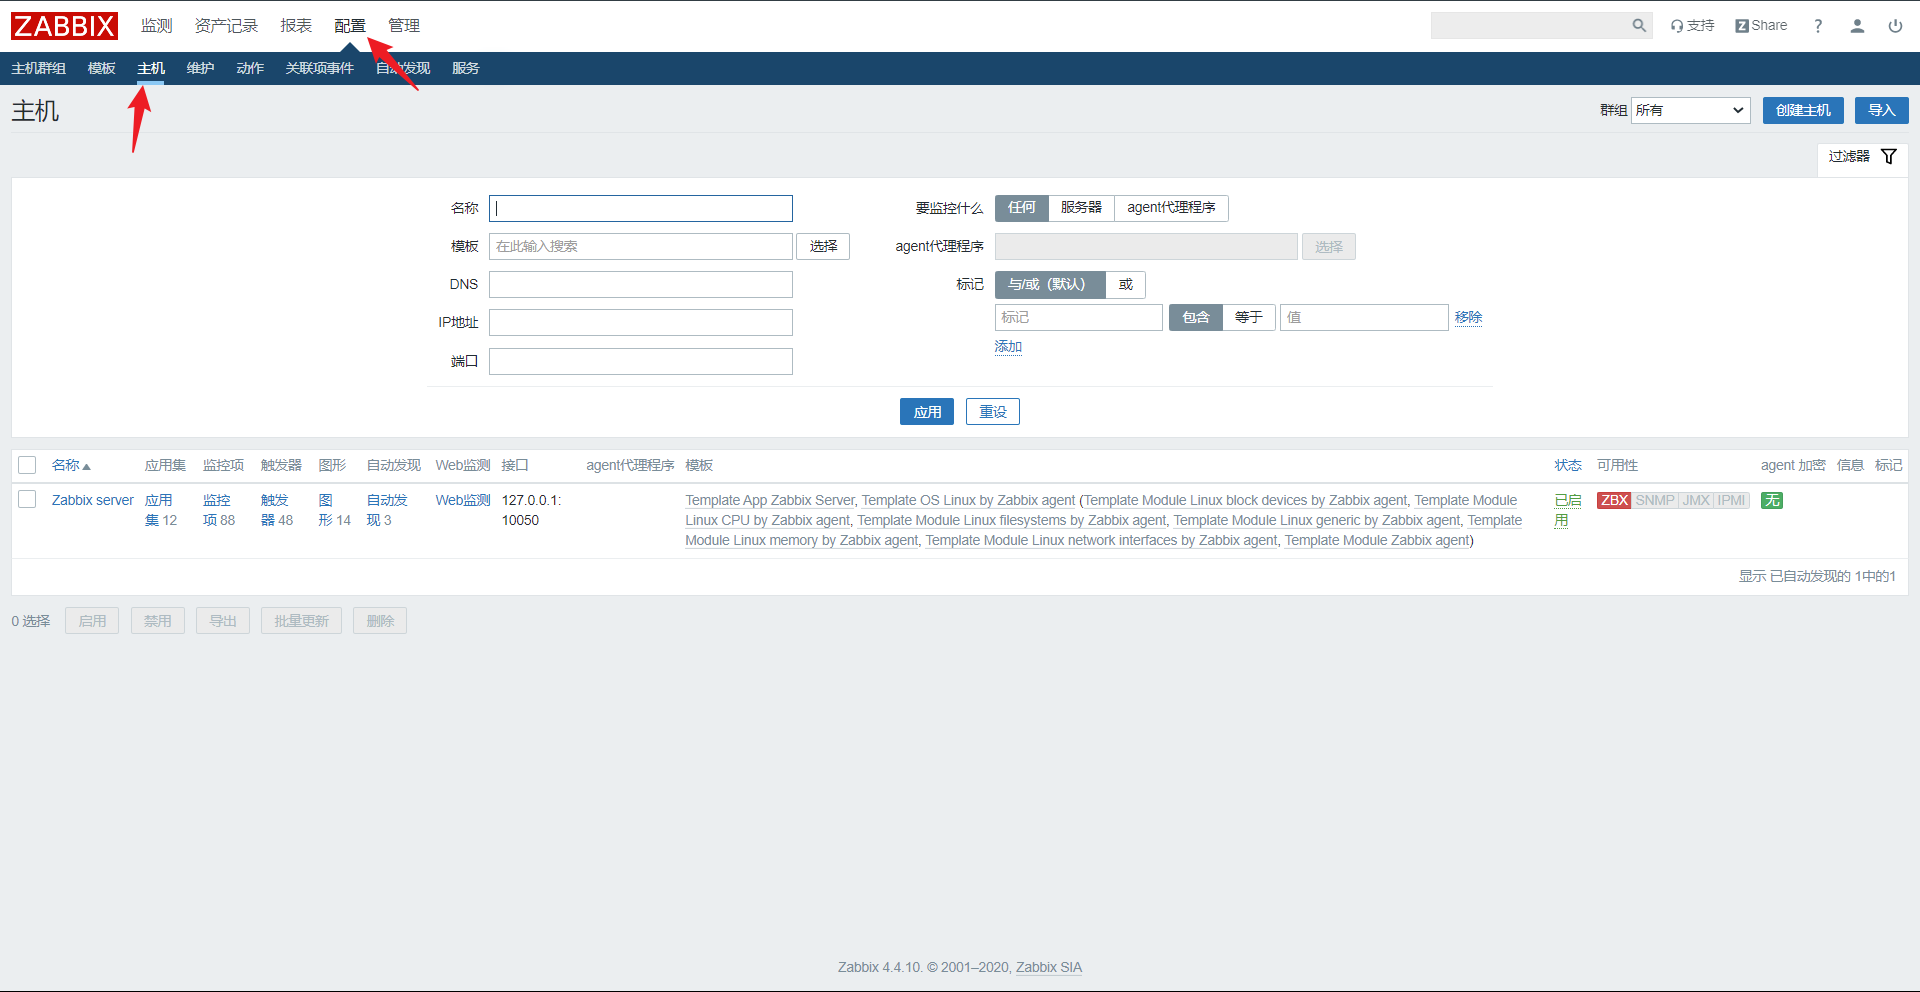
Task: Open Zabbix SIA footer link
Action: click(1049, 968)
